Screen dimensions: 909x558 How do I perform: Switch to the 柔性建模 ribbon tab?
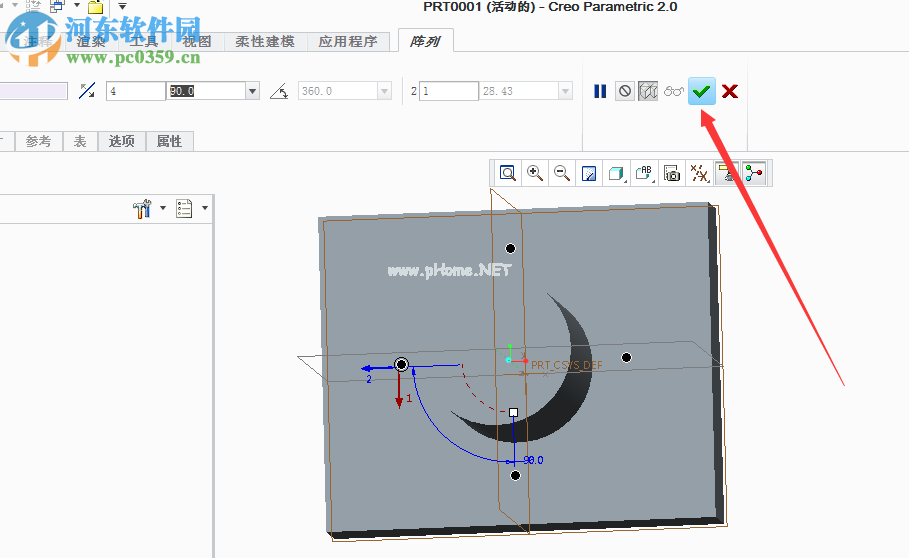(265, 41)
